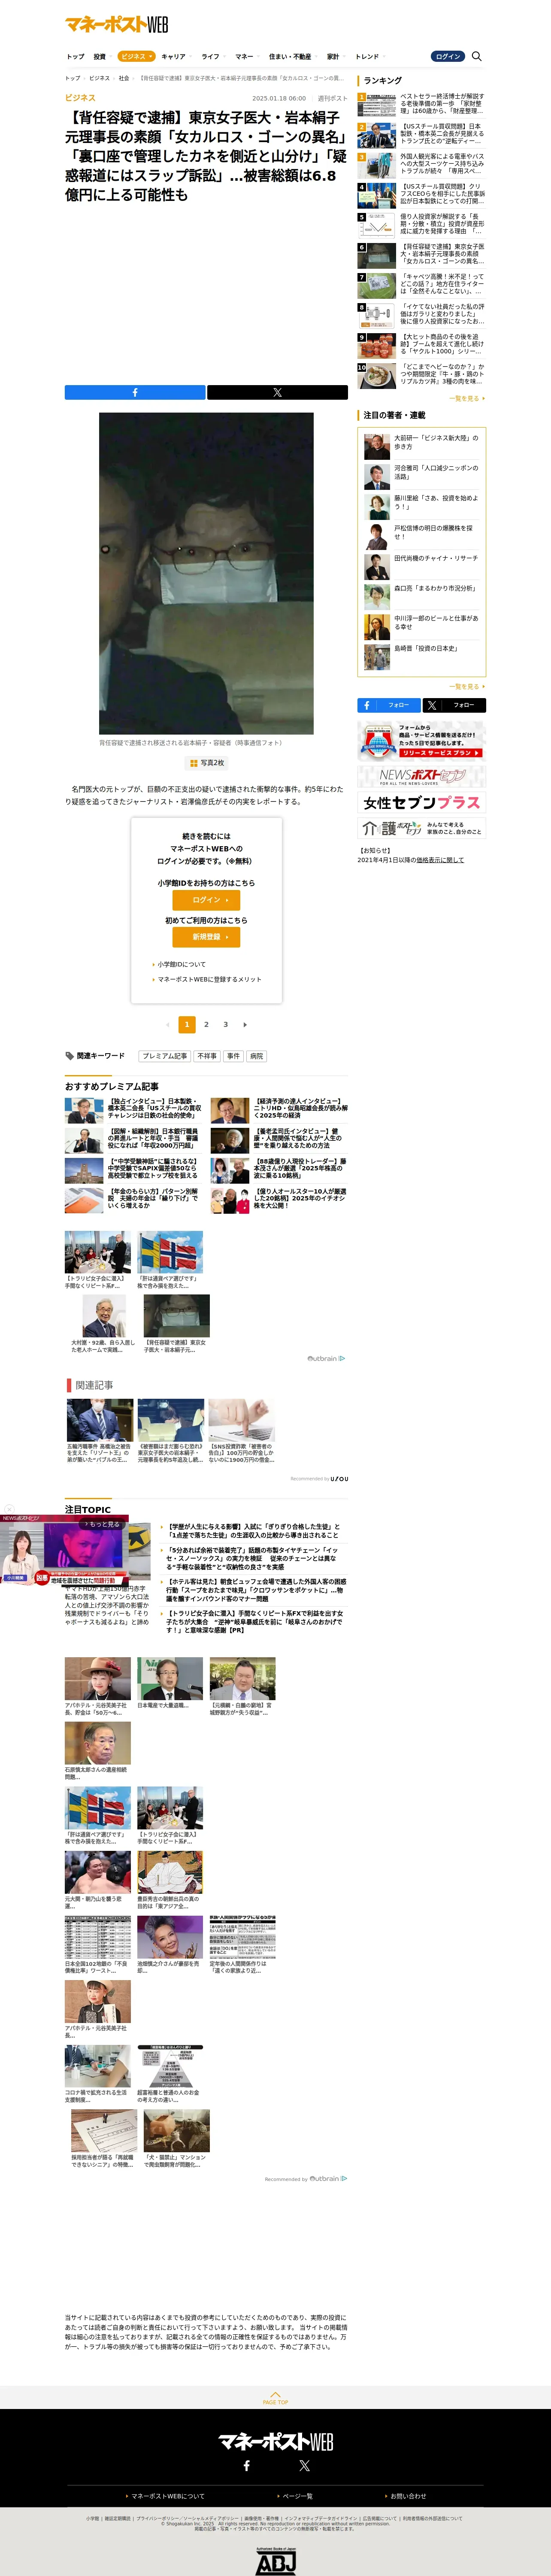
Task: Click the orange ビジネス category label above headline
Action: tap(80, 98)
